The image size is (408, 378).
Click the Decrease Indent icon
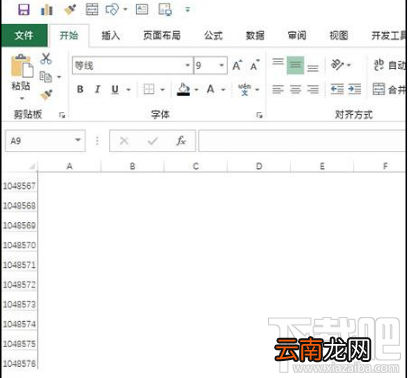(x=337, y=89)
